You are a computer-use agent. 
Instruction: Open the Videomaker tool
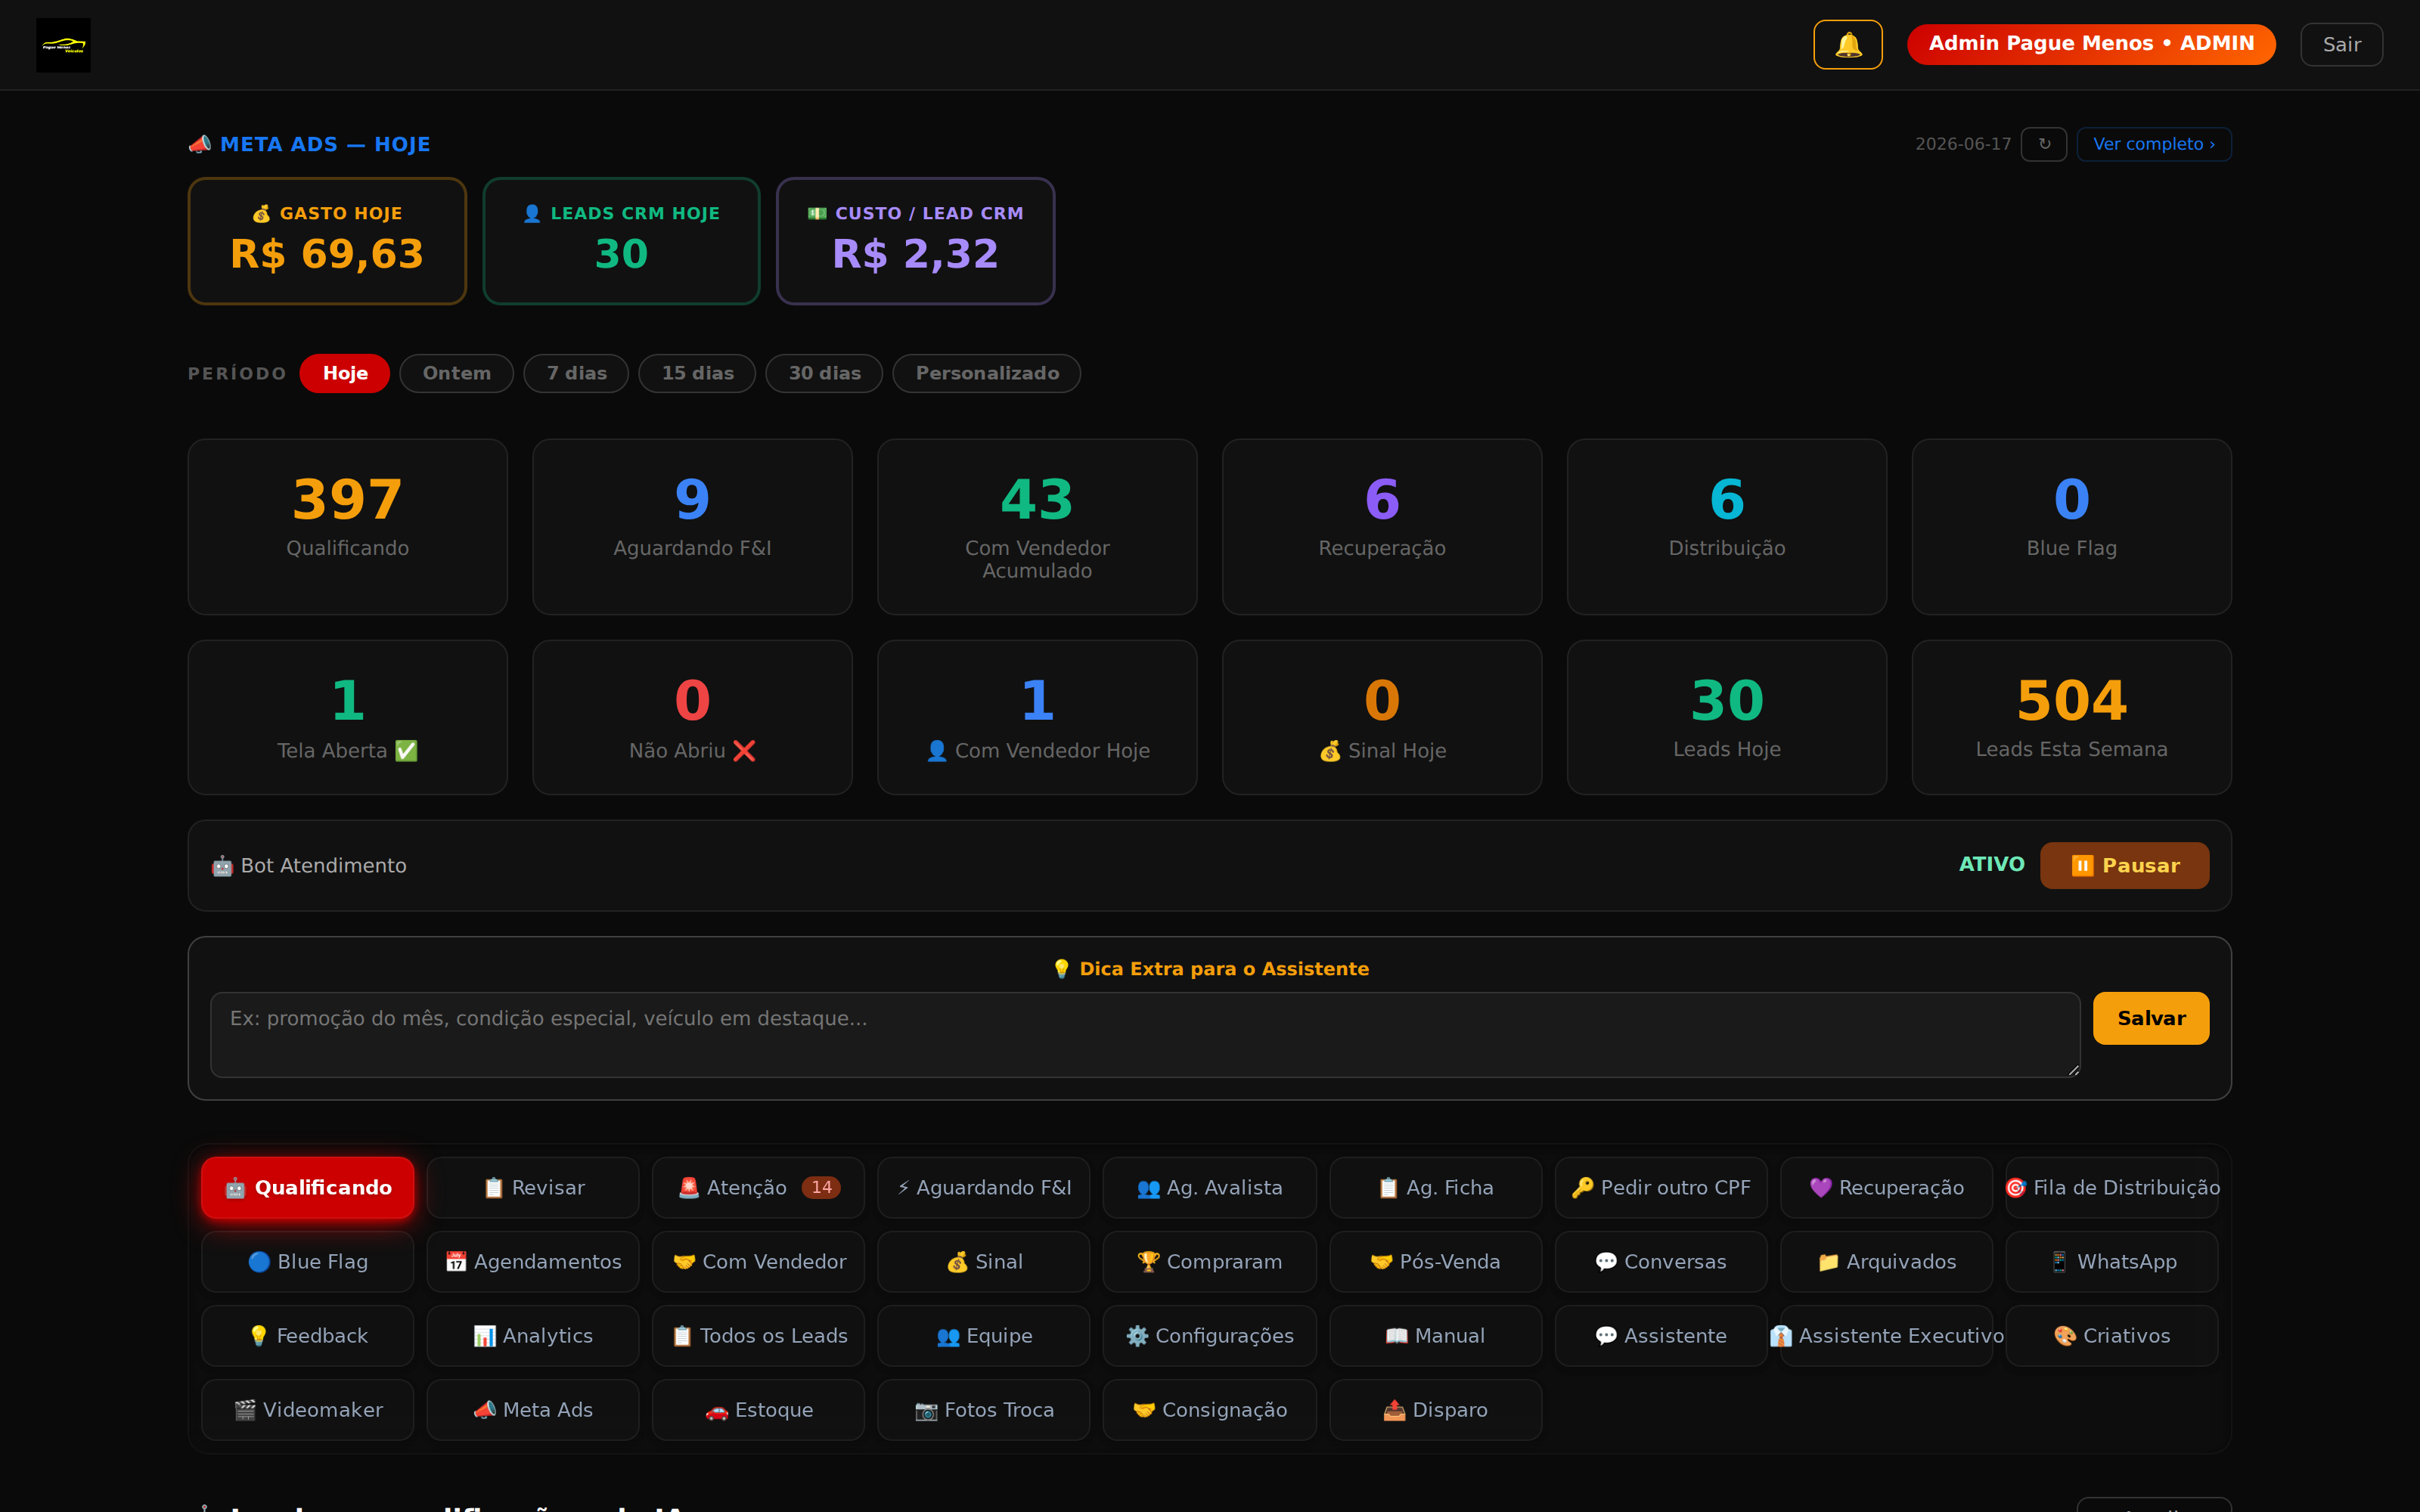click(x=307, y=1409)
